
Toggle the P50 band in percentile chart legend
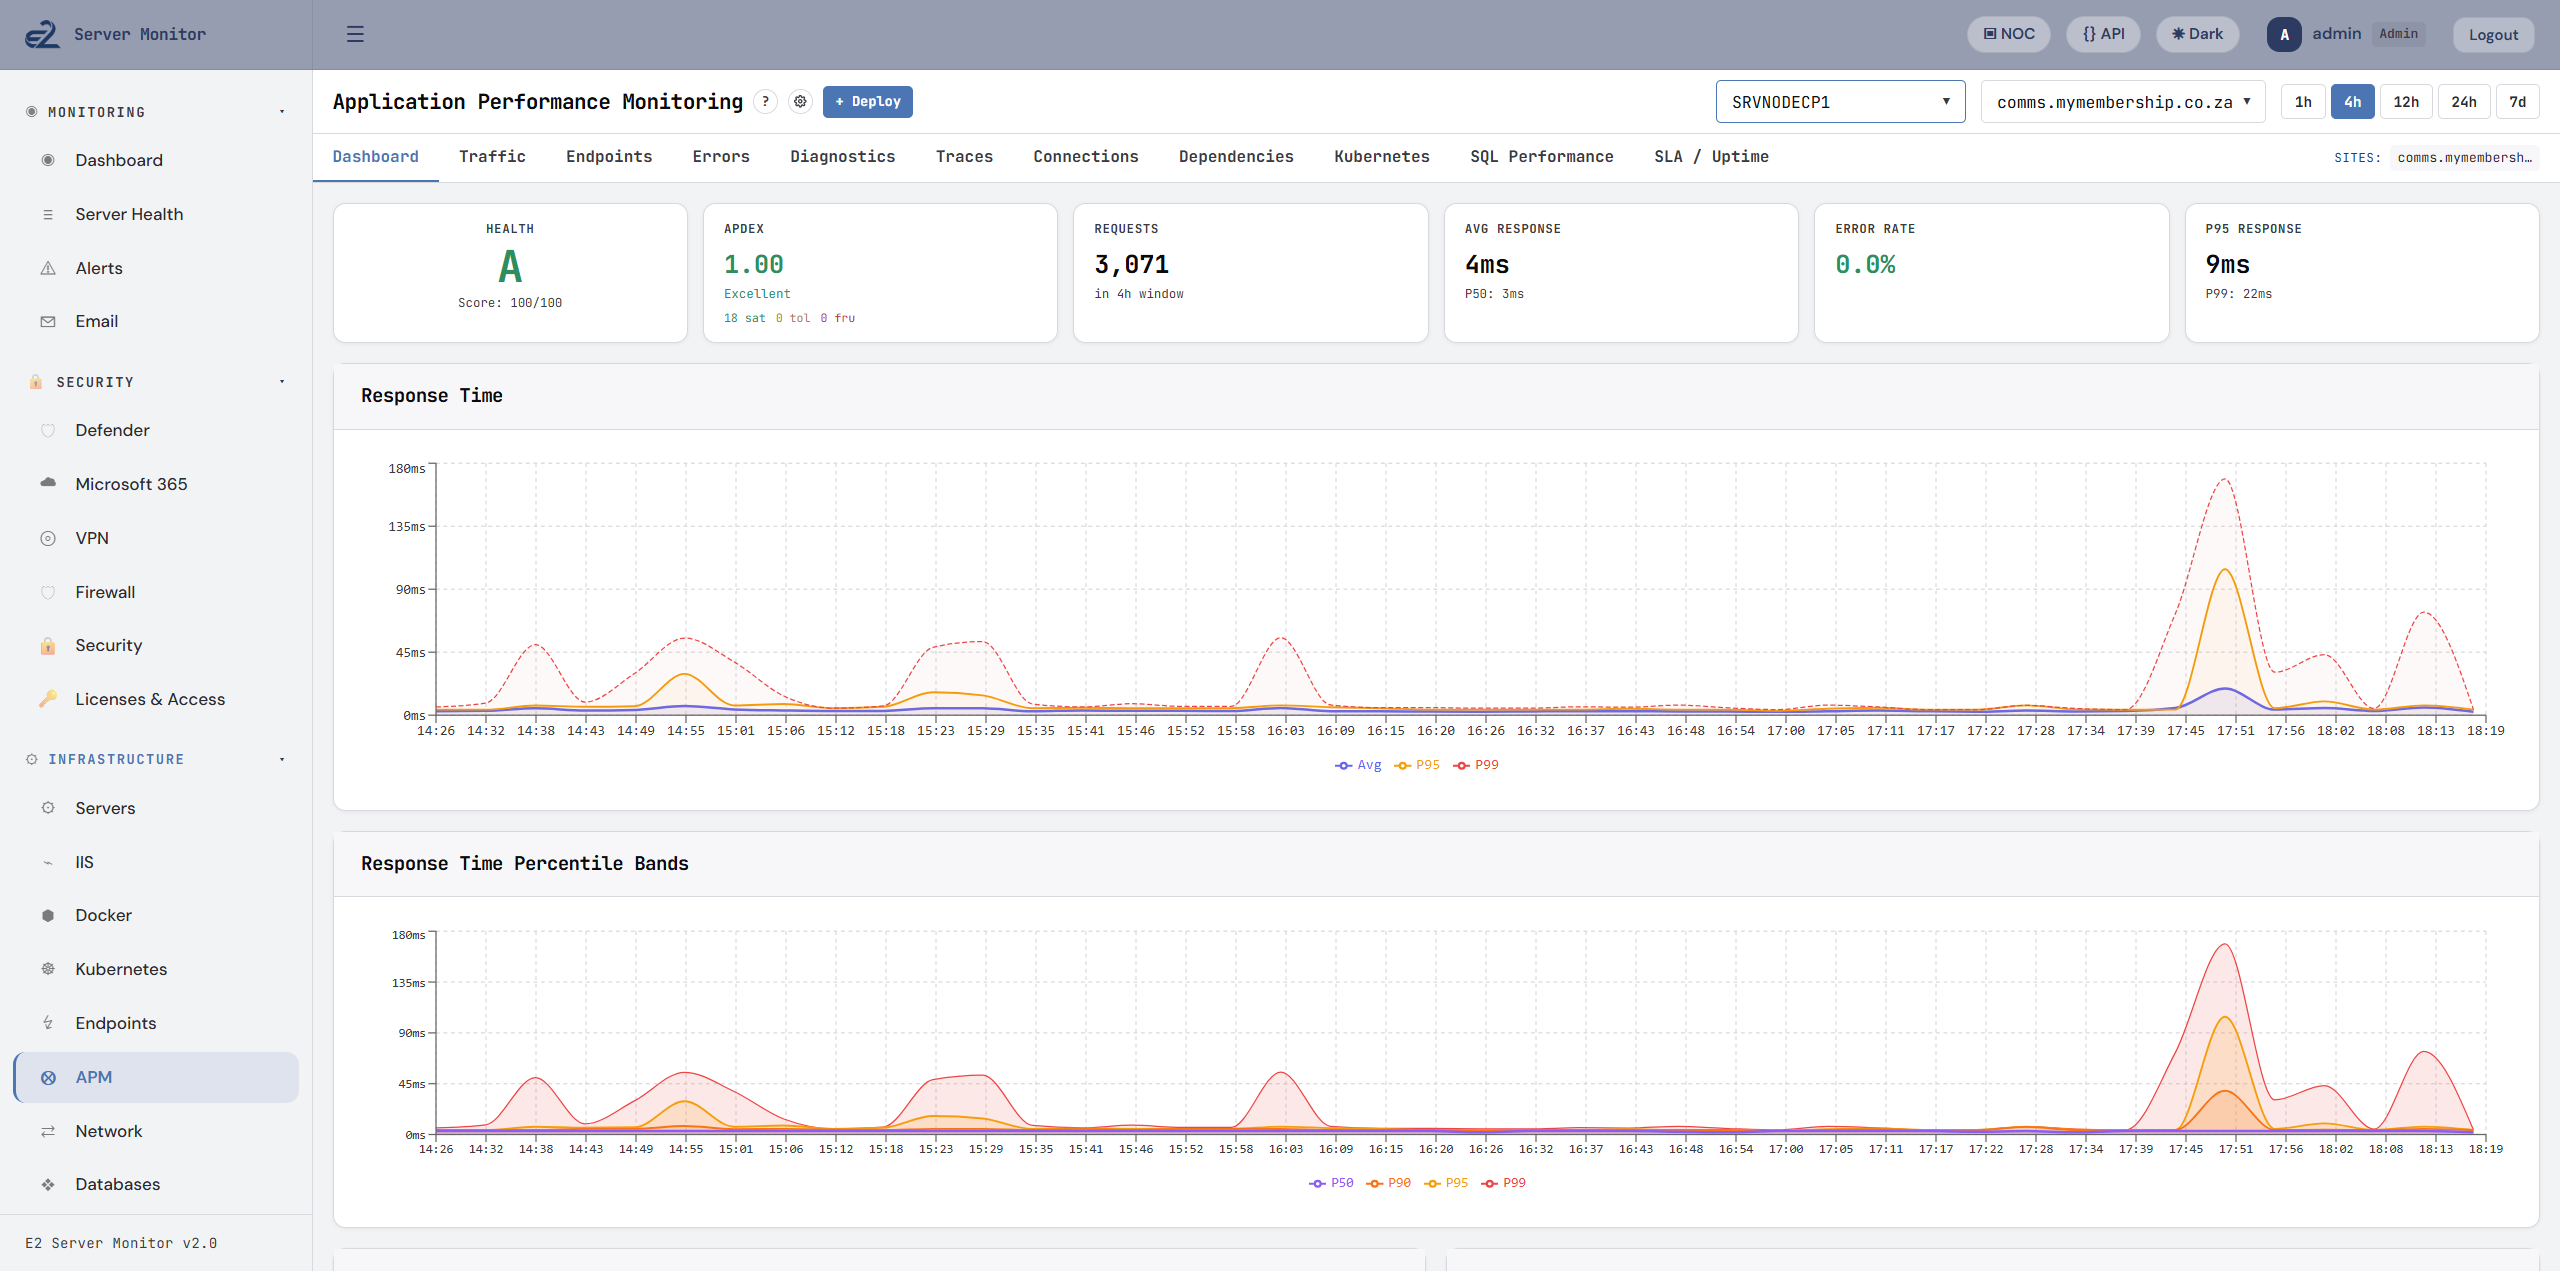[x=1331, y=1182]
